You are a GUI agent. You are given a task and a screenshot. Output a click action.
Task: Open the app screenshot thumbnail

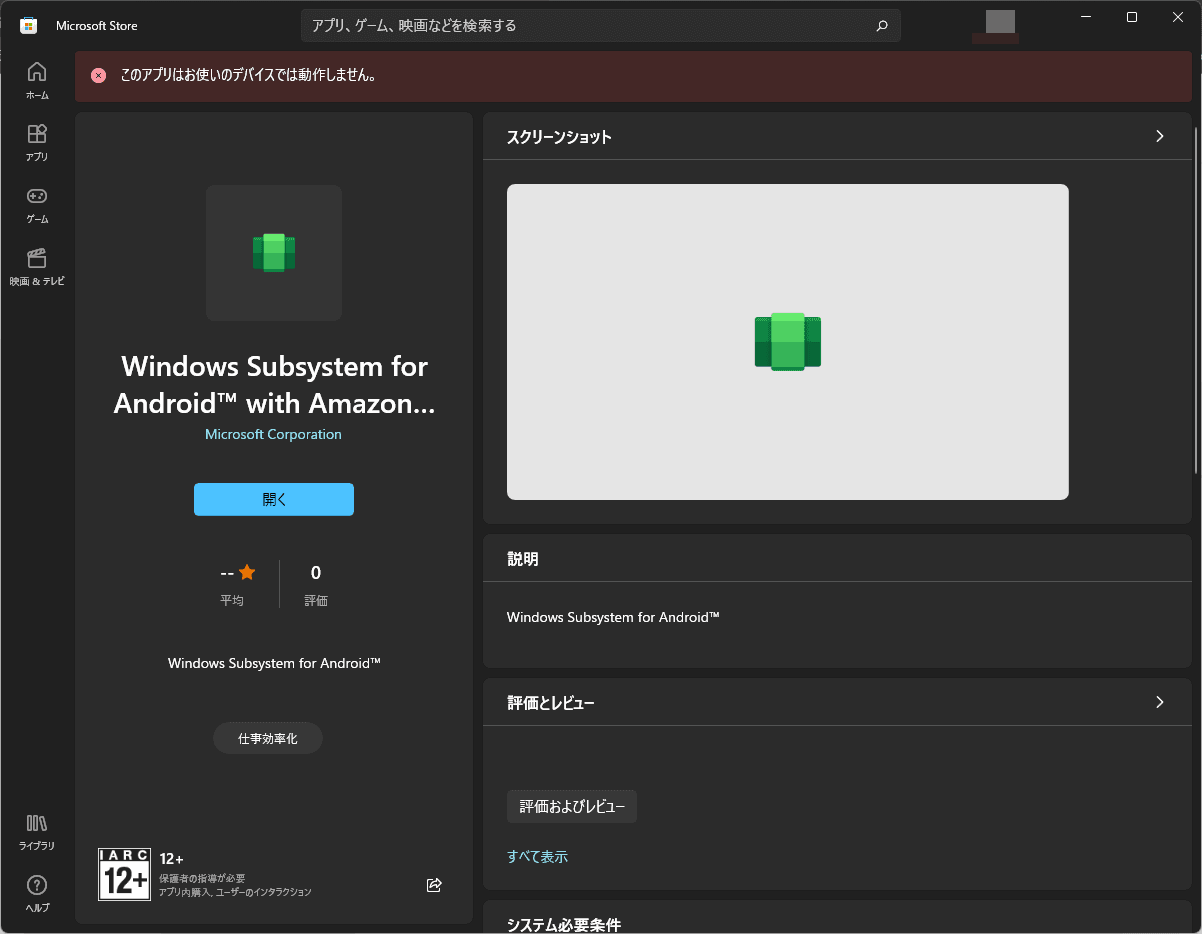pyautogui.click(x=787, y=341)
